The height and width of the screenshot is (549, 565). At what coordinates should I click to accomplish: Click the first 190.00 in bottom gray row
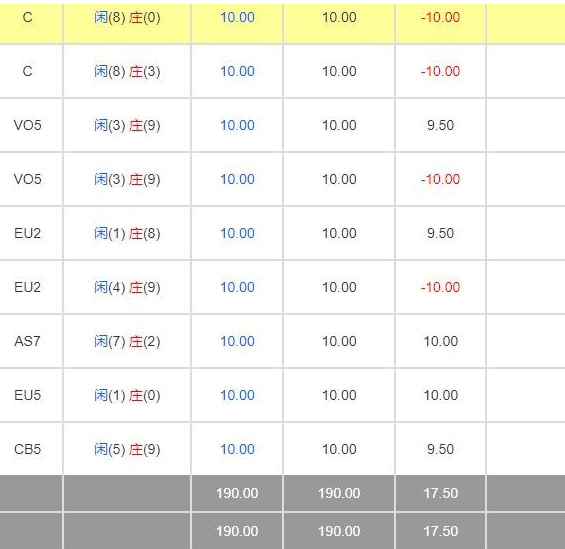pyautogui.click(x=237, y=531)
